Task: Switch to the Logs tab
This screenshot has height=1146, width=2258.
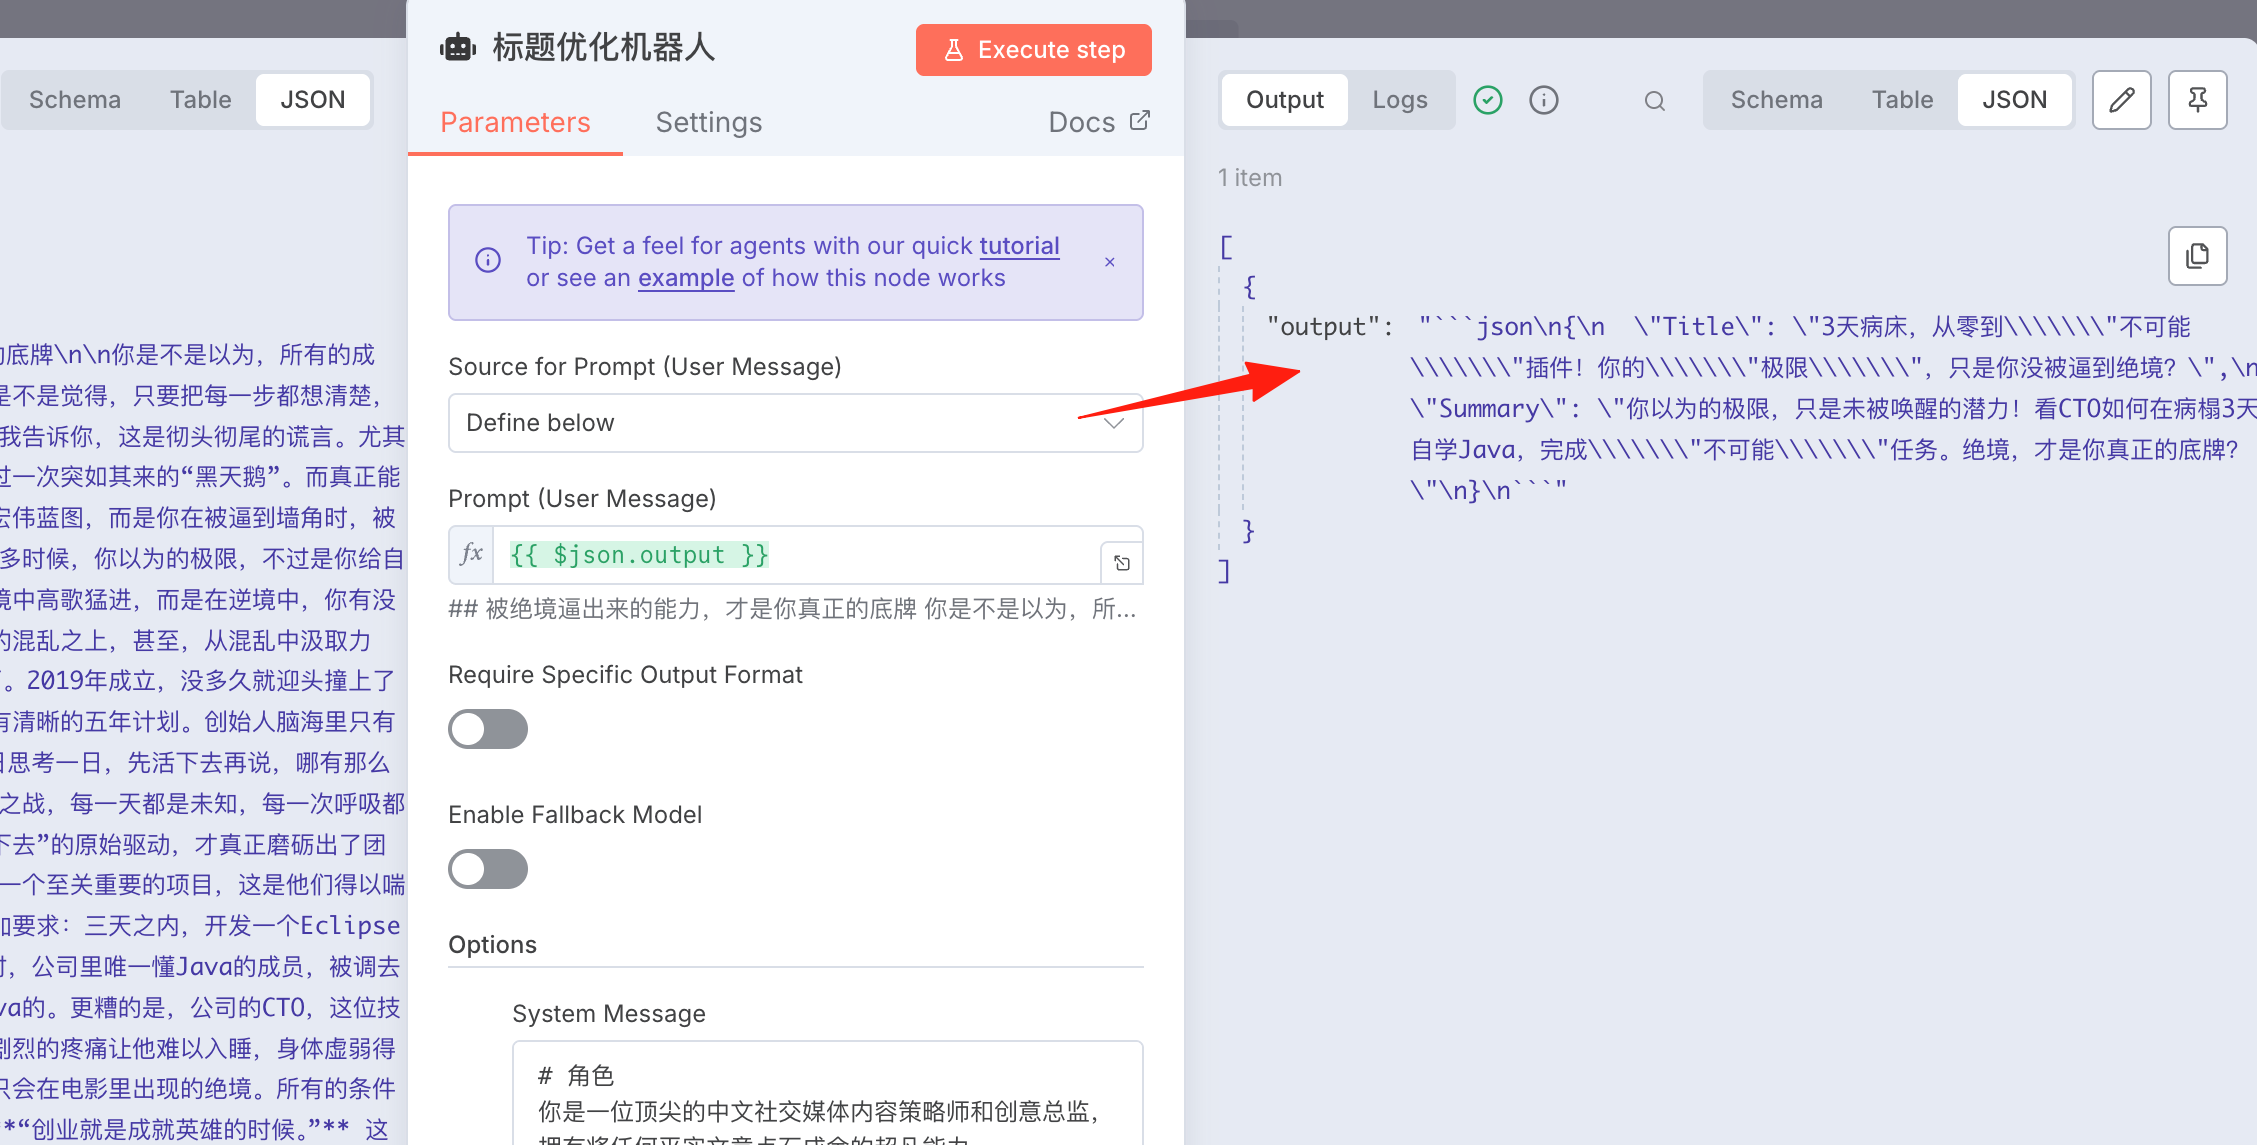Action: pos(1400,100)
